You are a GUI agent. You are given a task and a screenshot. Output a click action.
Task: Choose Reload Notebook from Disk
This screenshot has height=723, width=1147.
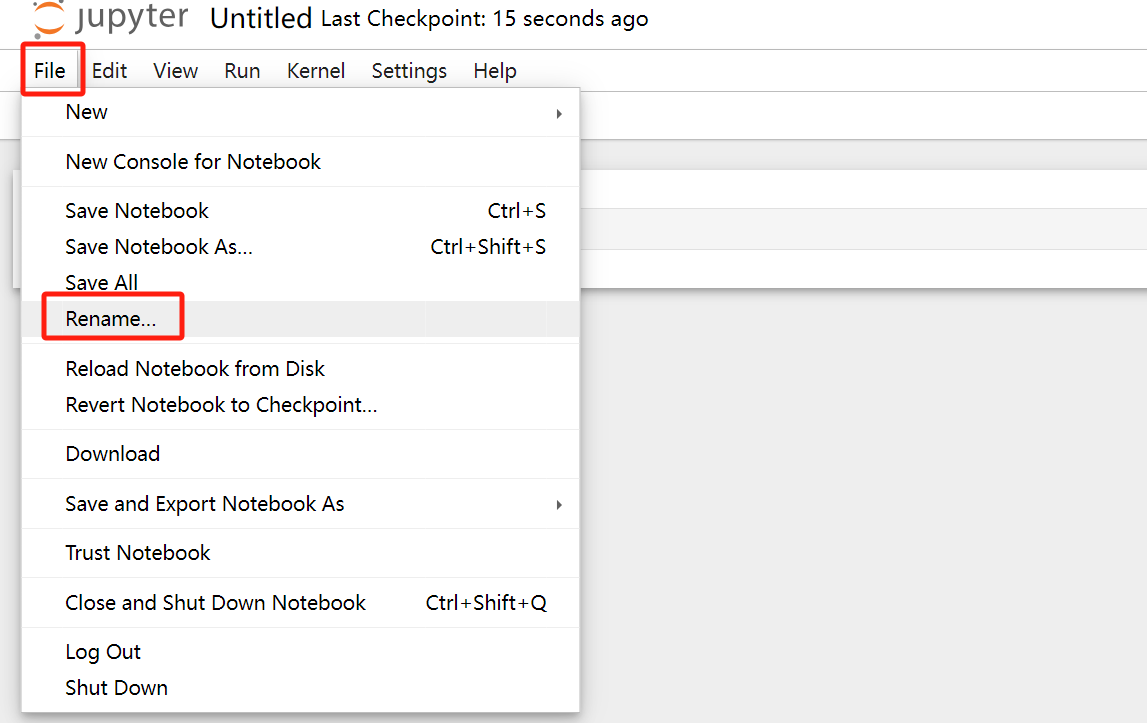click(x=195, y=369)
